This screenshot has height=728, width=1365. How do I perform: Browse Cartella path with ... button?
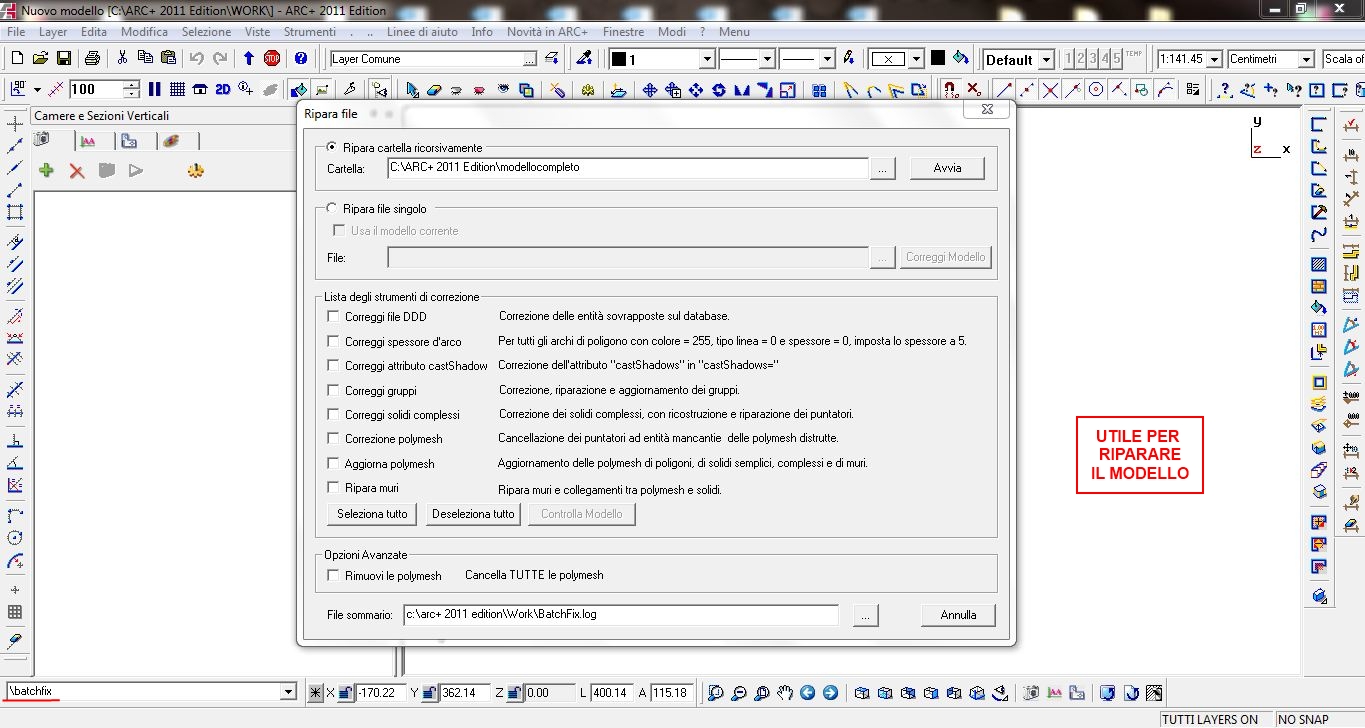coord(881,168)
